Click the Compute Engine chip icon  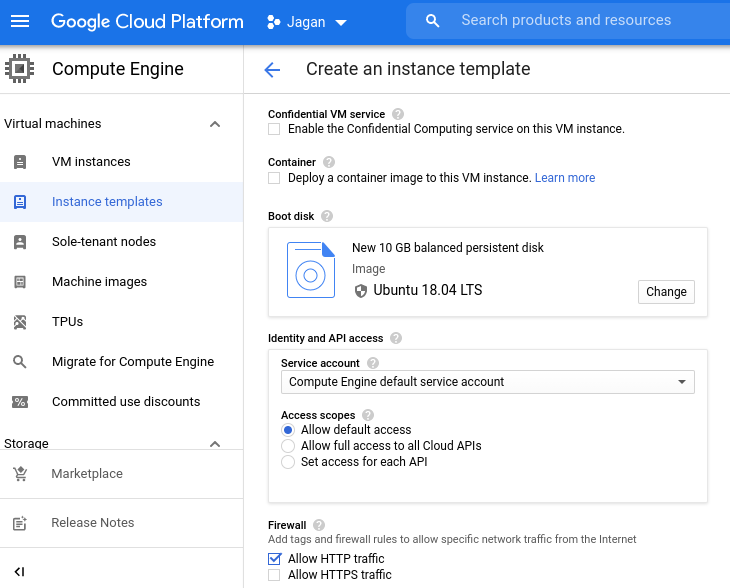click(20, 69)
